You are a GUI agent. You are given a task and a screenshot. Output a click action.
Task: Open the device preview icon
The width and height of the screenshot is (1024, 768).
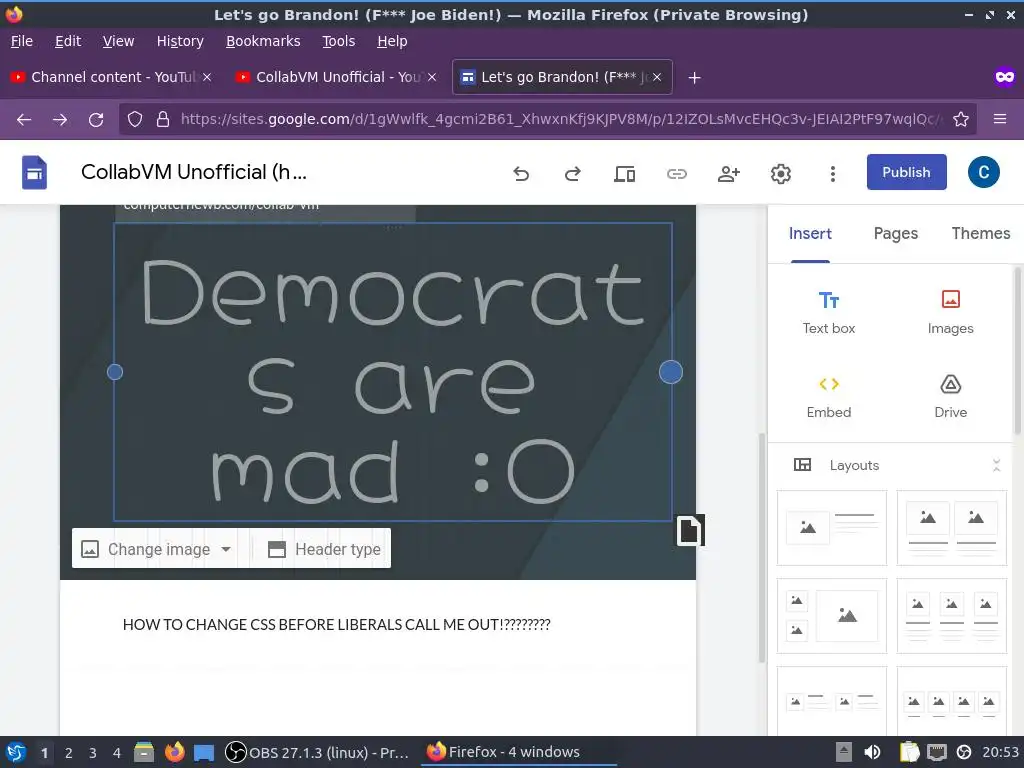(624, 174)
